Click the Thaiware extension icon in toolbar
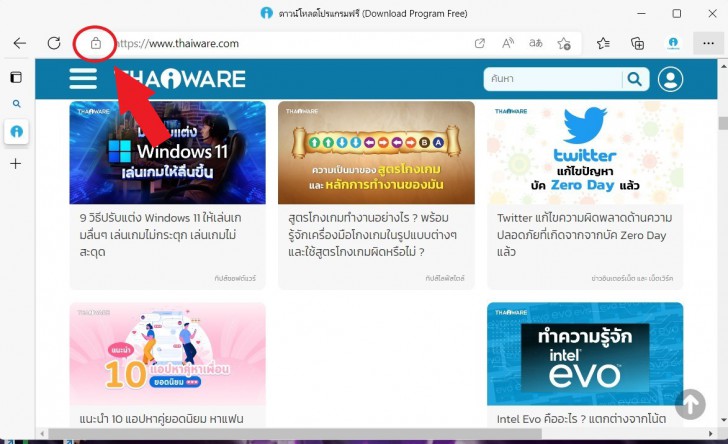 (x=673, y=44)
